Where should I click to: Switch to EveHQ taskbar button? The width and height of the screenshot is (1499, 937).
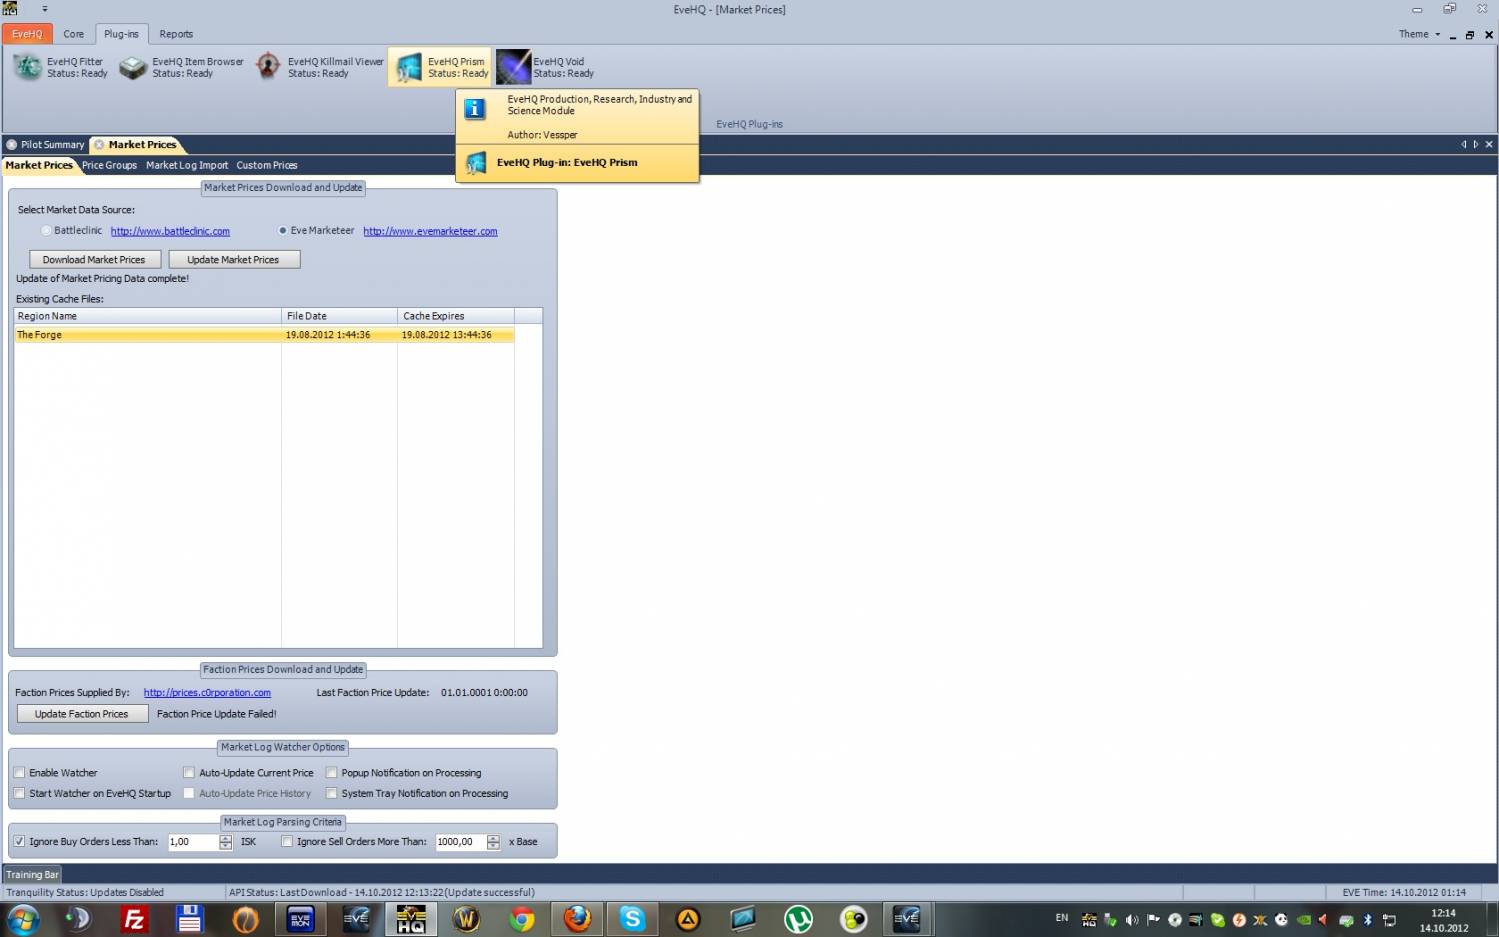[x=411, y=919]
